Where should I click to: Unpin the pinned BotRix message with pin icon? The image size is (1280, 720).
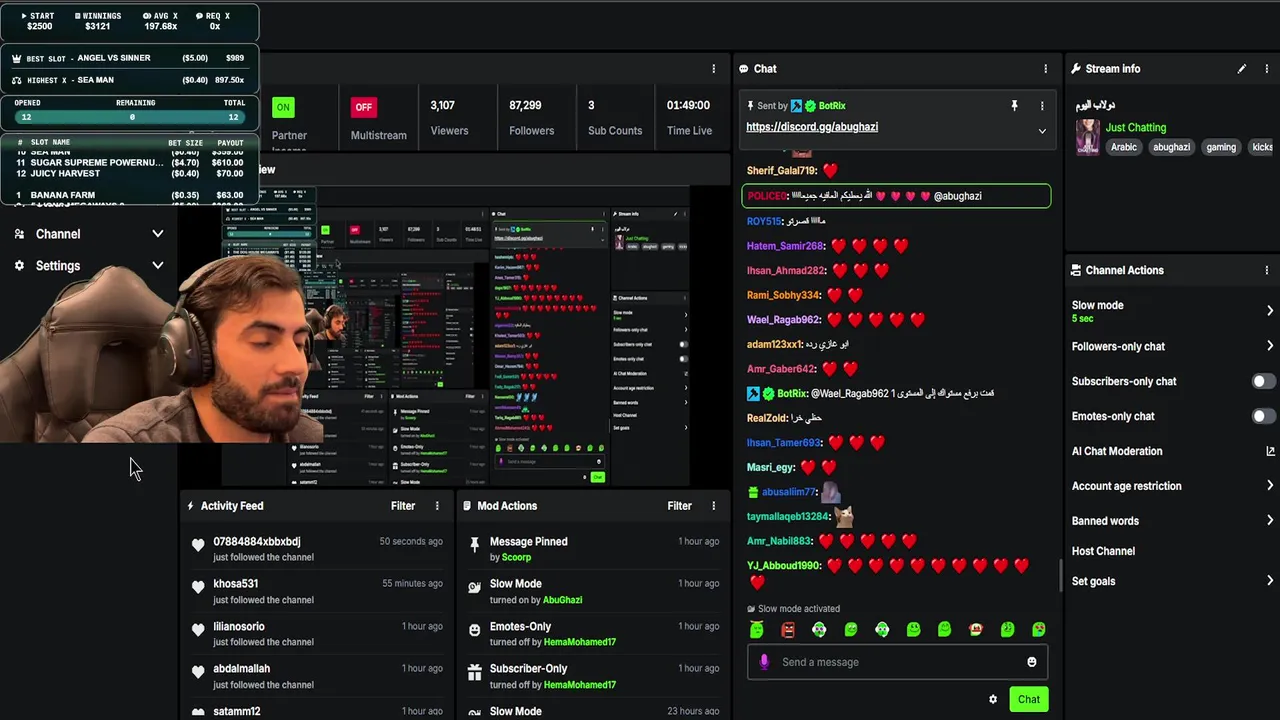[x=1014, y=105]
